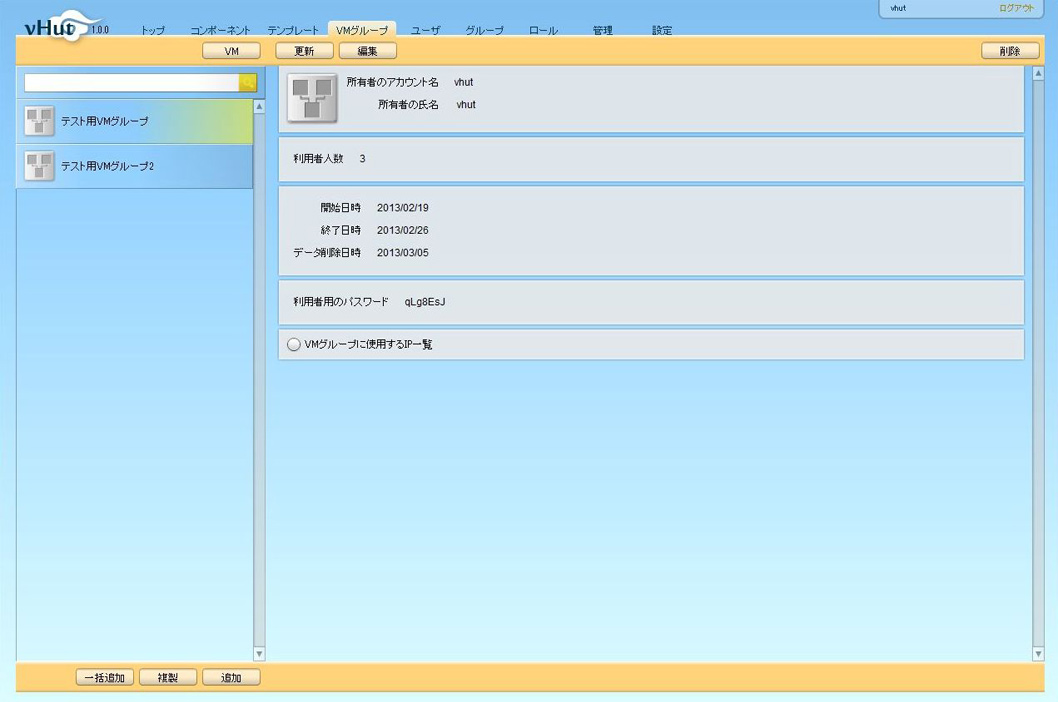Click the 更新 button
1058x702 pixels.
coord(304,51)
